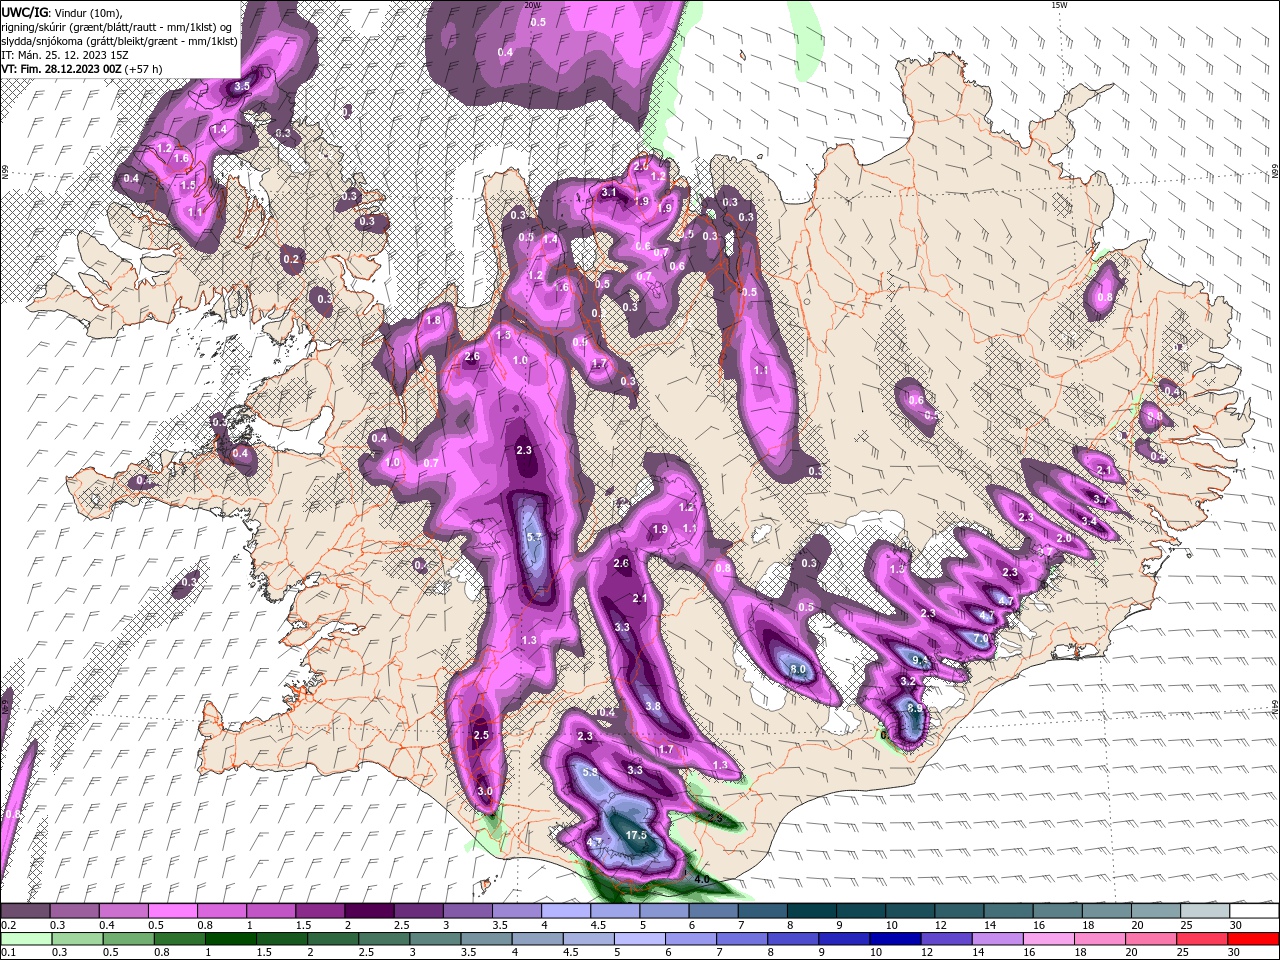
Task: Select upper snow legend swatch labeled 0.5
Action: 172,911
